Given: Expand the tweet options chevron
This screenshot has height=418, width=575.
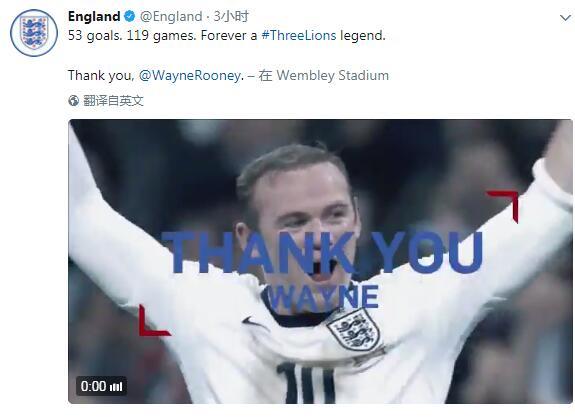Looking at the screenshot, I should coord(565,18).
